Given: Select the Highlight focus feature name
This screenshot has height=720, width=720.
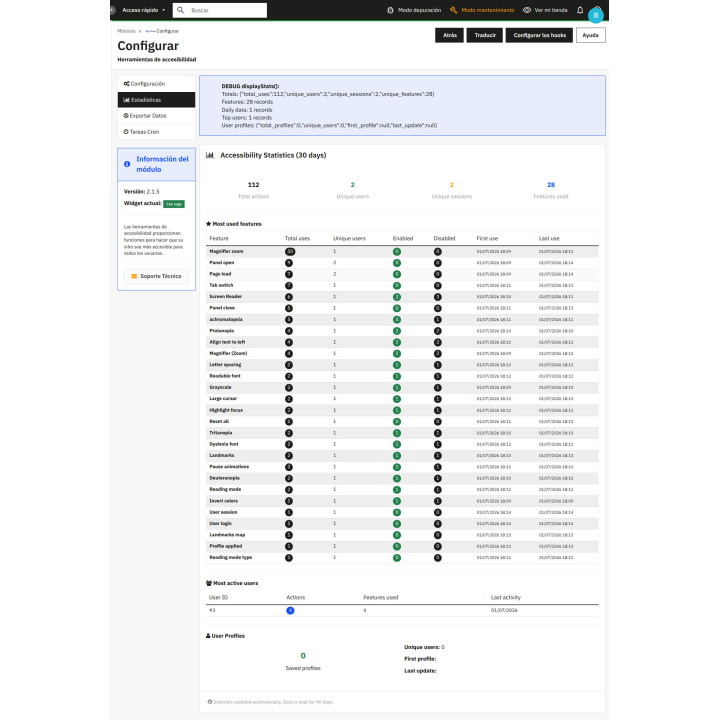Looking at the screenshot, I should pyautogui.click(x=226, y=410).
